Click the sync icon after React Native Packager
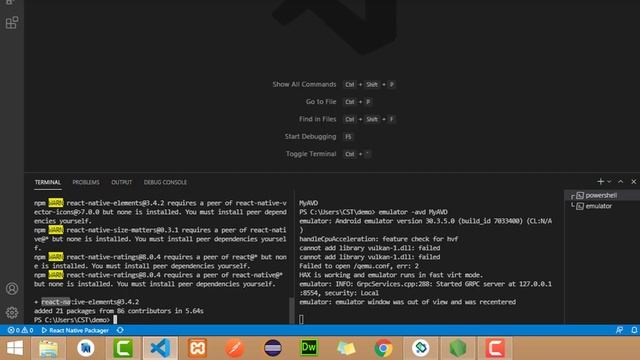The image size is (640, 360). pos(120,330)
